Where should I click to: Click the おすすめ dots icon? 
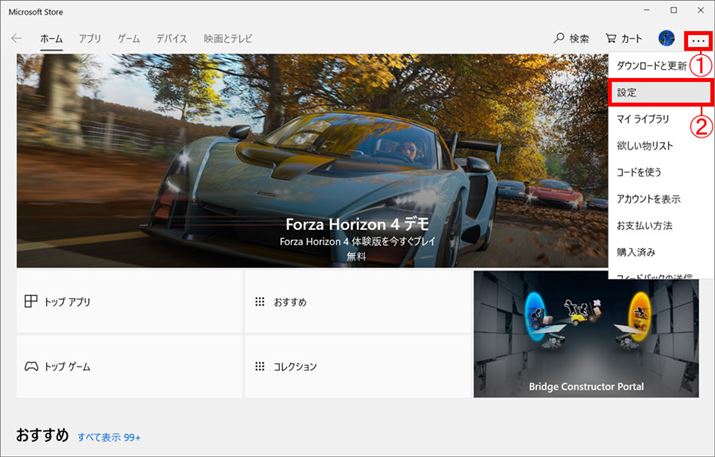tap(260, 301)
